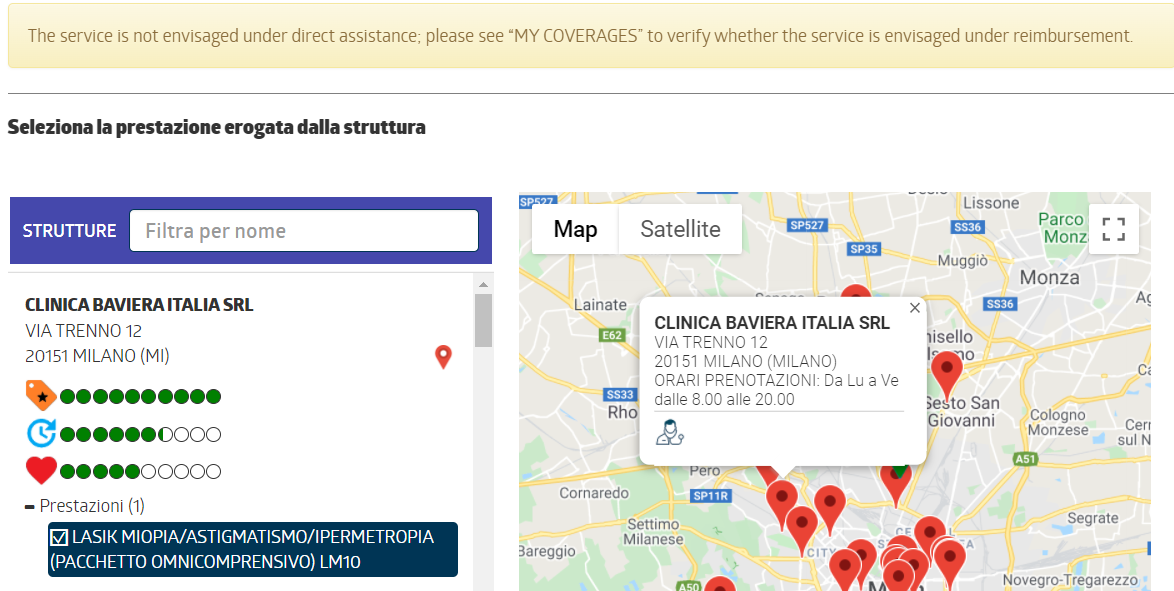Select the map pin next to Sesto San Giovanni

point(947,375)
